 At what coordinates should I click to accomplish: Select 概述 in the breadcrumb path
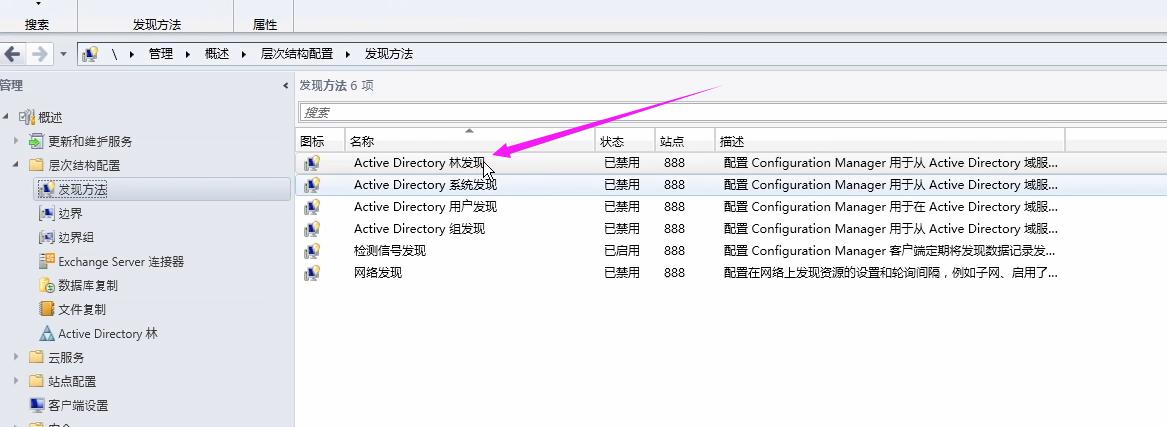click(x=217, y=54)
